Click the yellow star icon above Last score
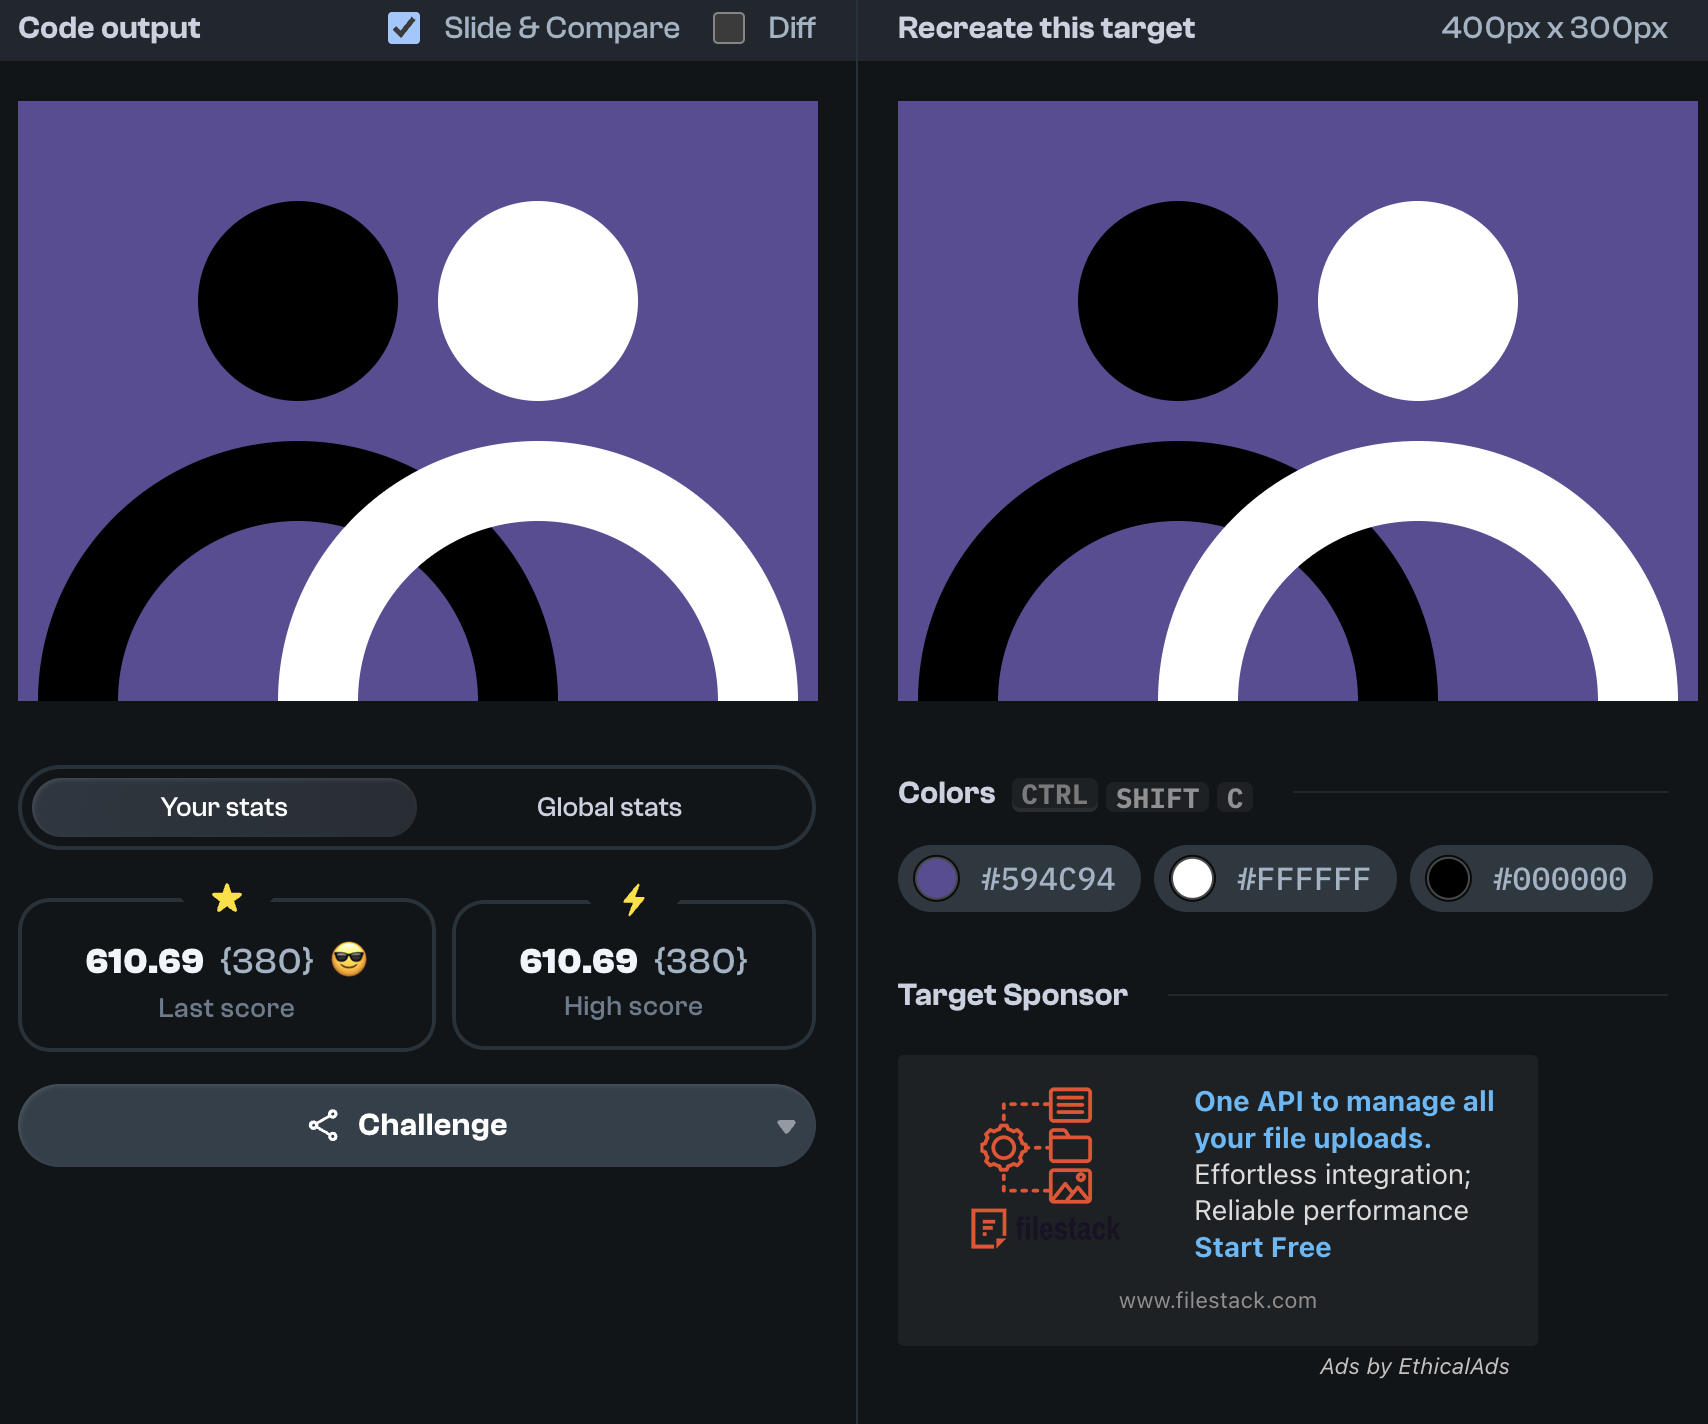1708x1424 pixels. click(227, 898)
